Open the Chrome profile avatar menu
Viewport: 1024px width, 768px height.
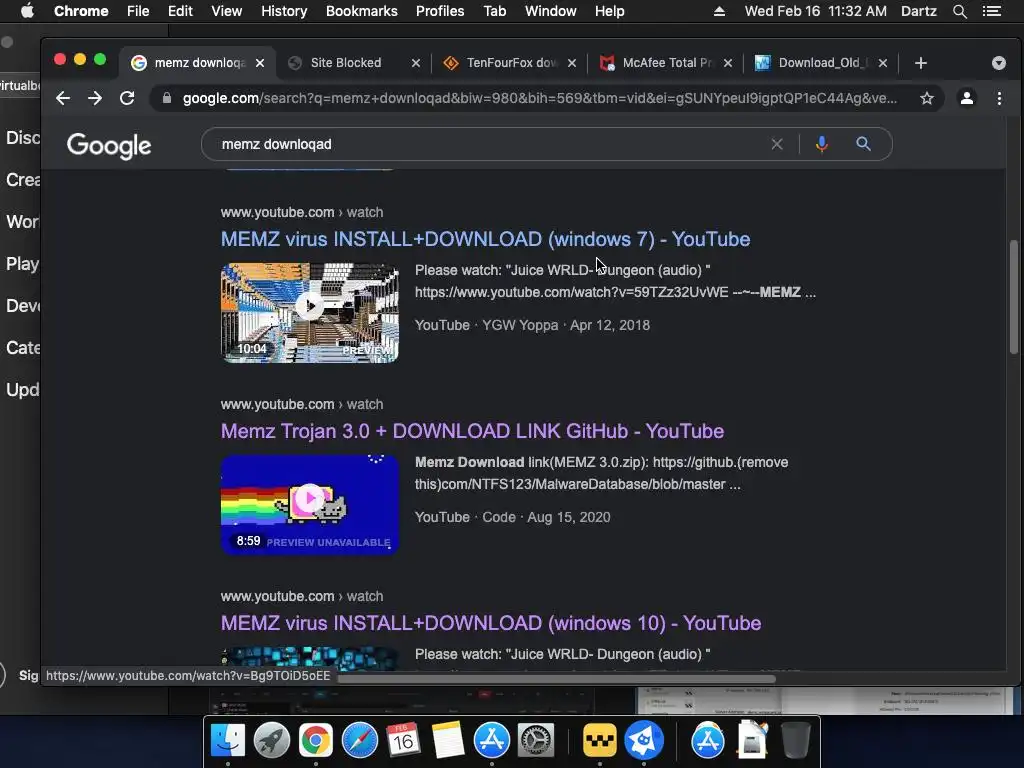coord(967,98)
